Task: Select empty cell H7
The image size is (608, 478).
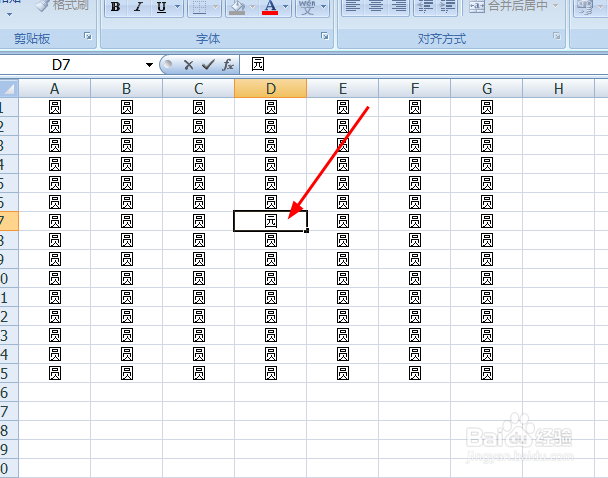Action: click(x=559, y=221)
